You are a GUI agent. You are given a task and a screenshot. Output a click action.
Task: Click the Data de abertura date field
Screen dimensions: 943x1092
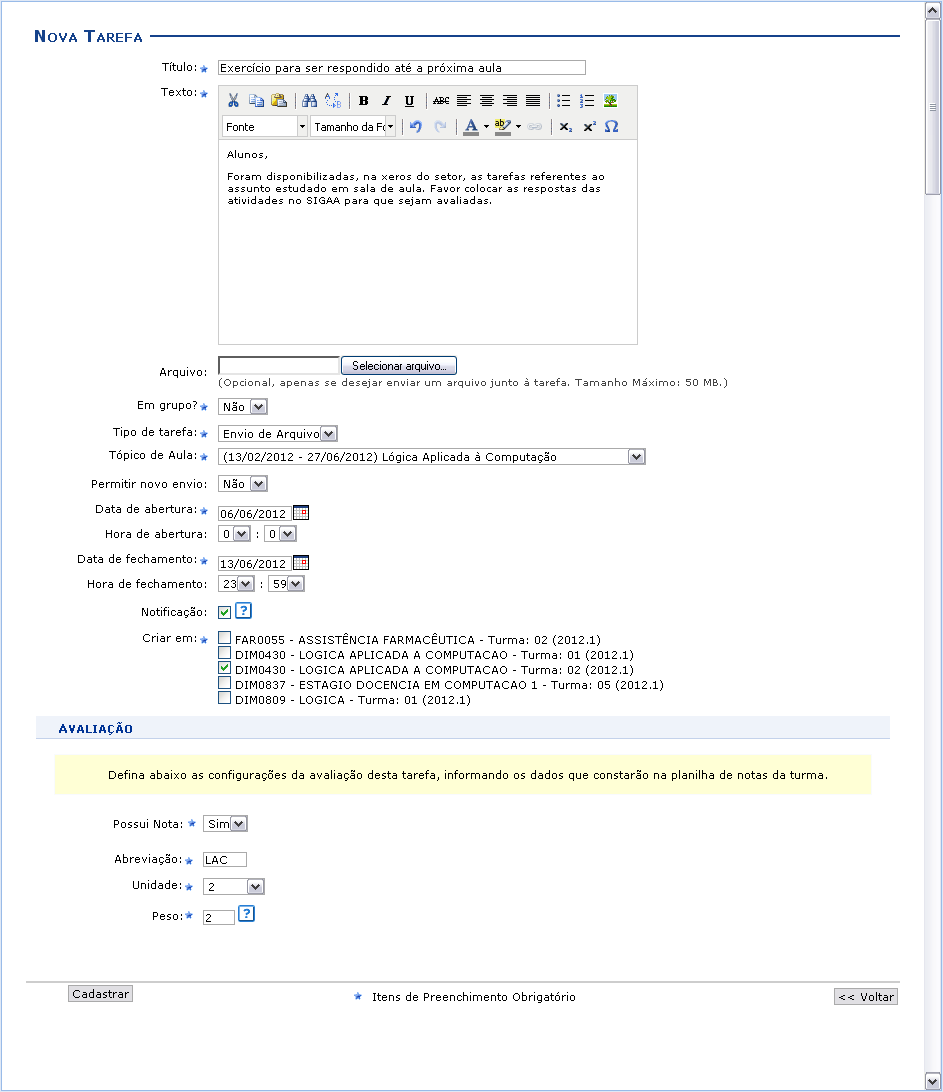[254, 514]
